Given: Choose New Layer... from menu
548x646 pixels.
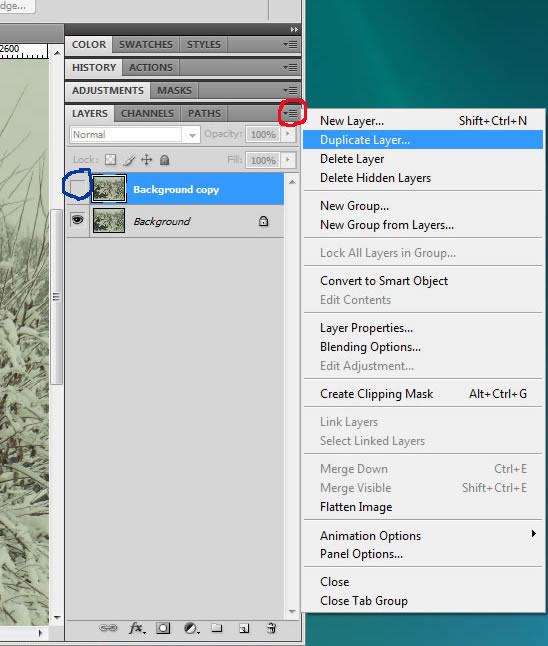Looking at the screenshot, I should (x=423, y=121).
